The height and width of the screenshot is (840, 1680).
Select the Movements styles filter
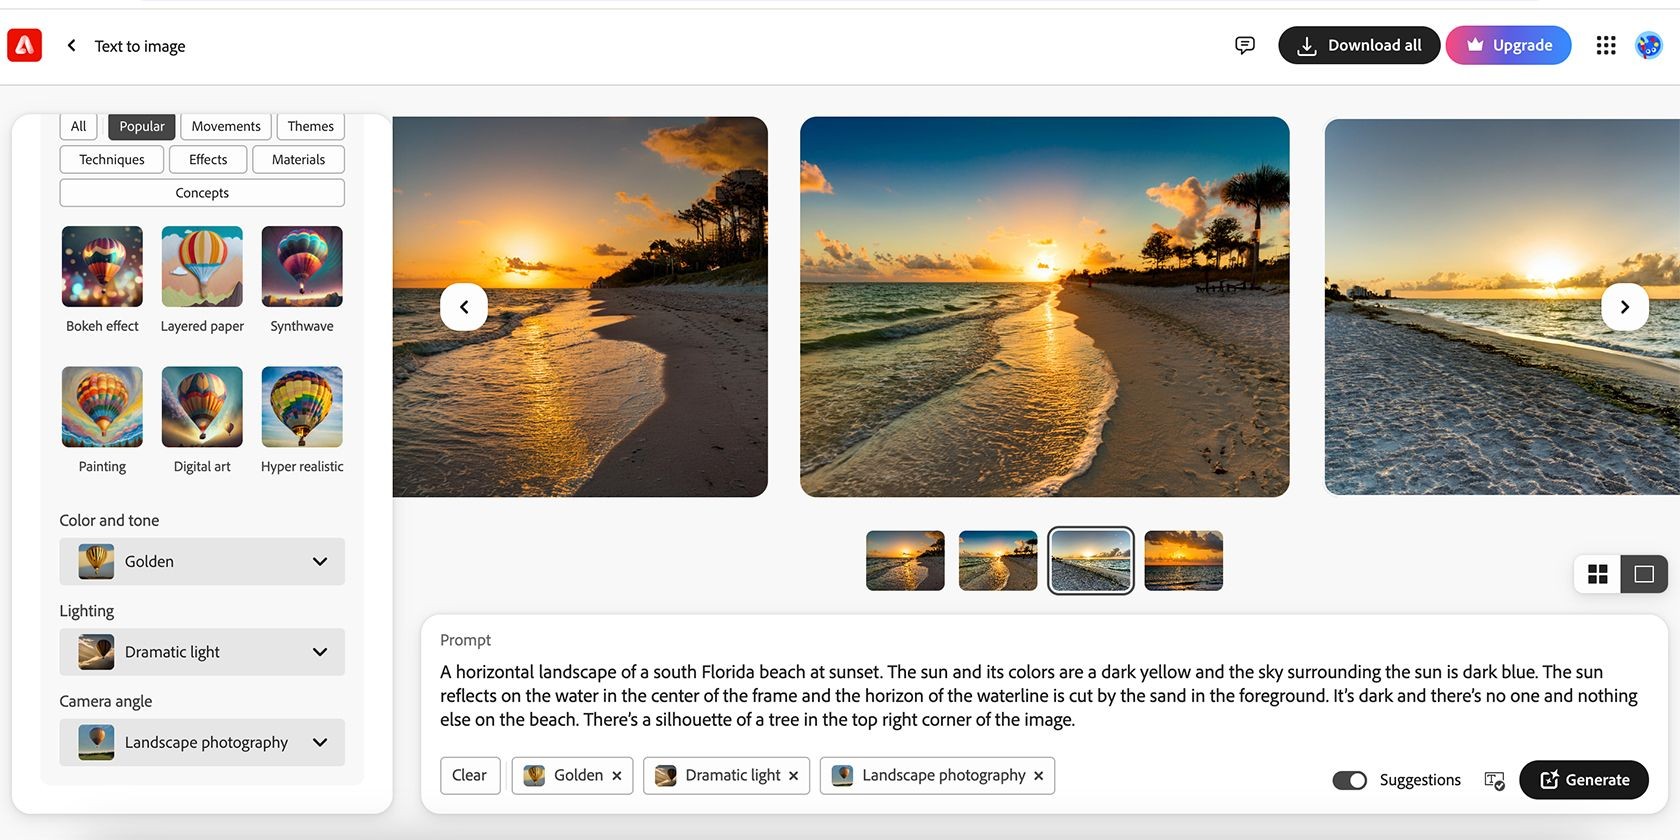[226, 126]
